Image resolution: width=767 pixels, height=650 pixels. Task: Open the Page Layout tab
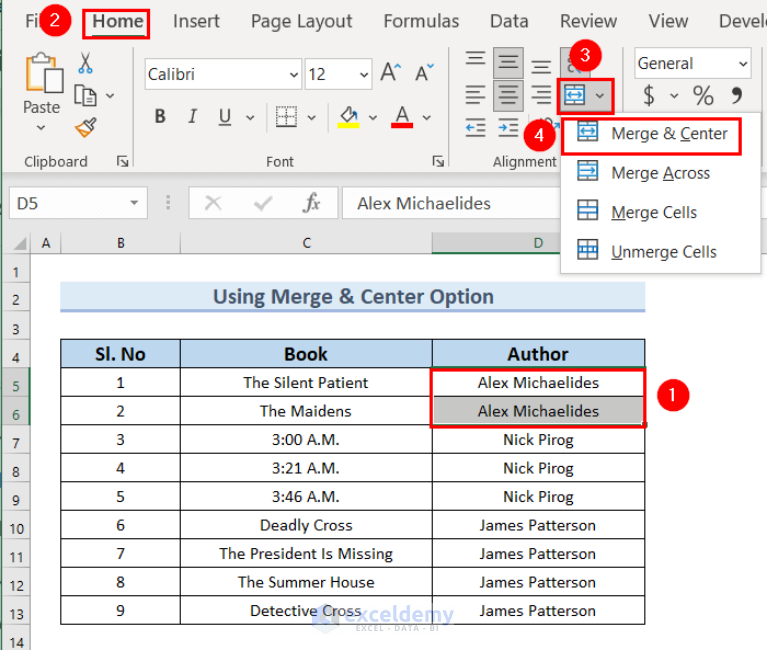click(x=301, y=22)
